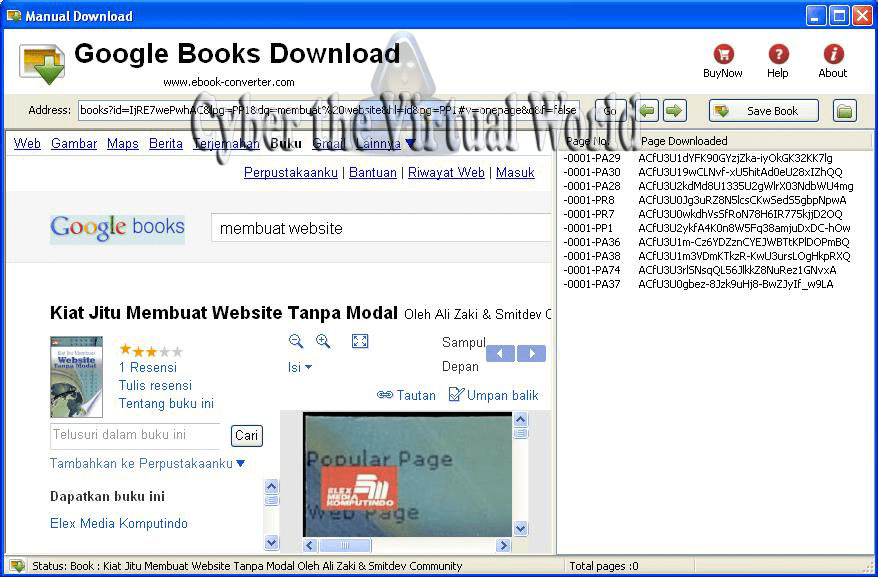Click viewer horizontal scroll right arrow
The height and width of the screenshot is (577, 878).
pyautogui.click(x=503, y=545)
